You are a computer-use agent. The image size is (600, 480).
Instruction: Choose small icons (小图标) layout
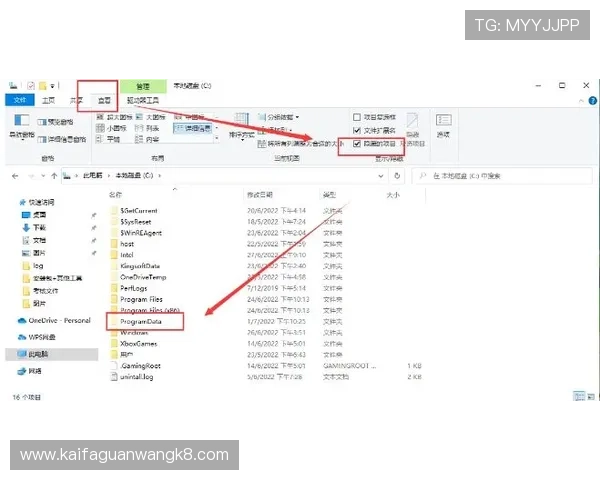(111, 128)
